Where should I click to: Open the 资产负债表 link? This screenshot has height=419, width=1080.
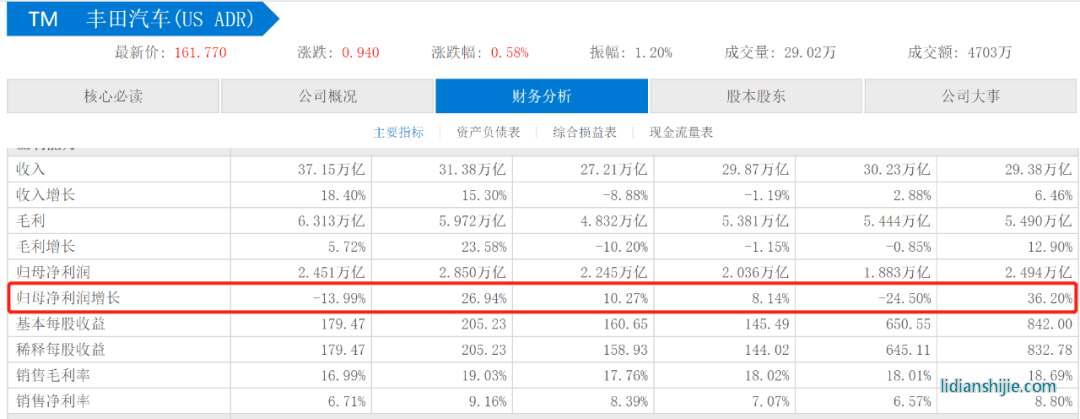(x=487, y=132)
